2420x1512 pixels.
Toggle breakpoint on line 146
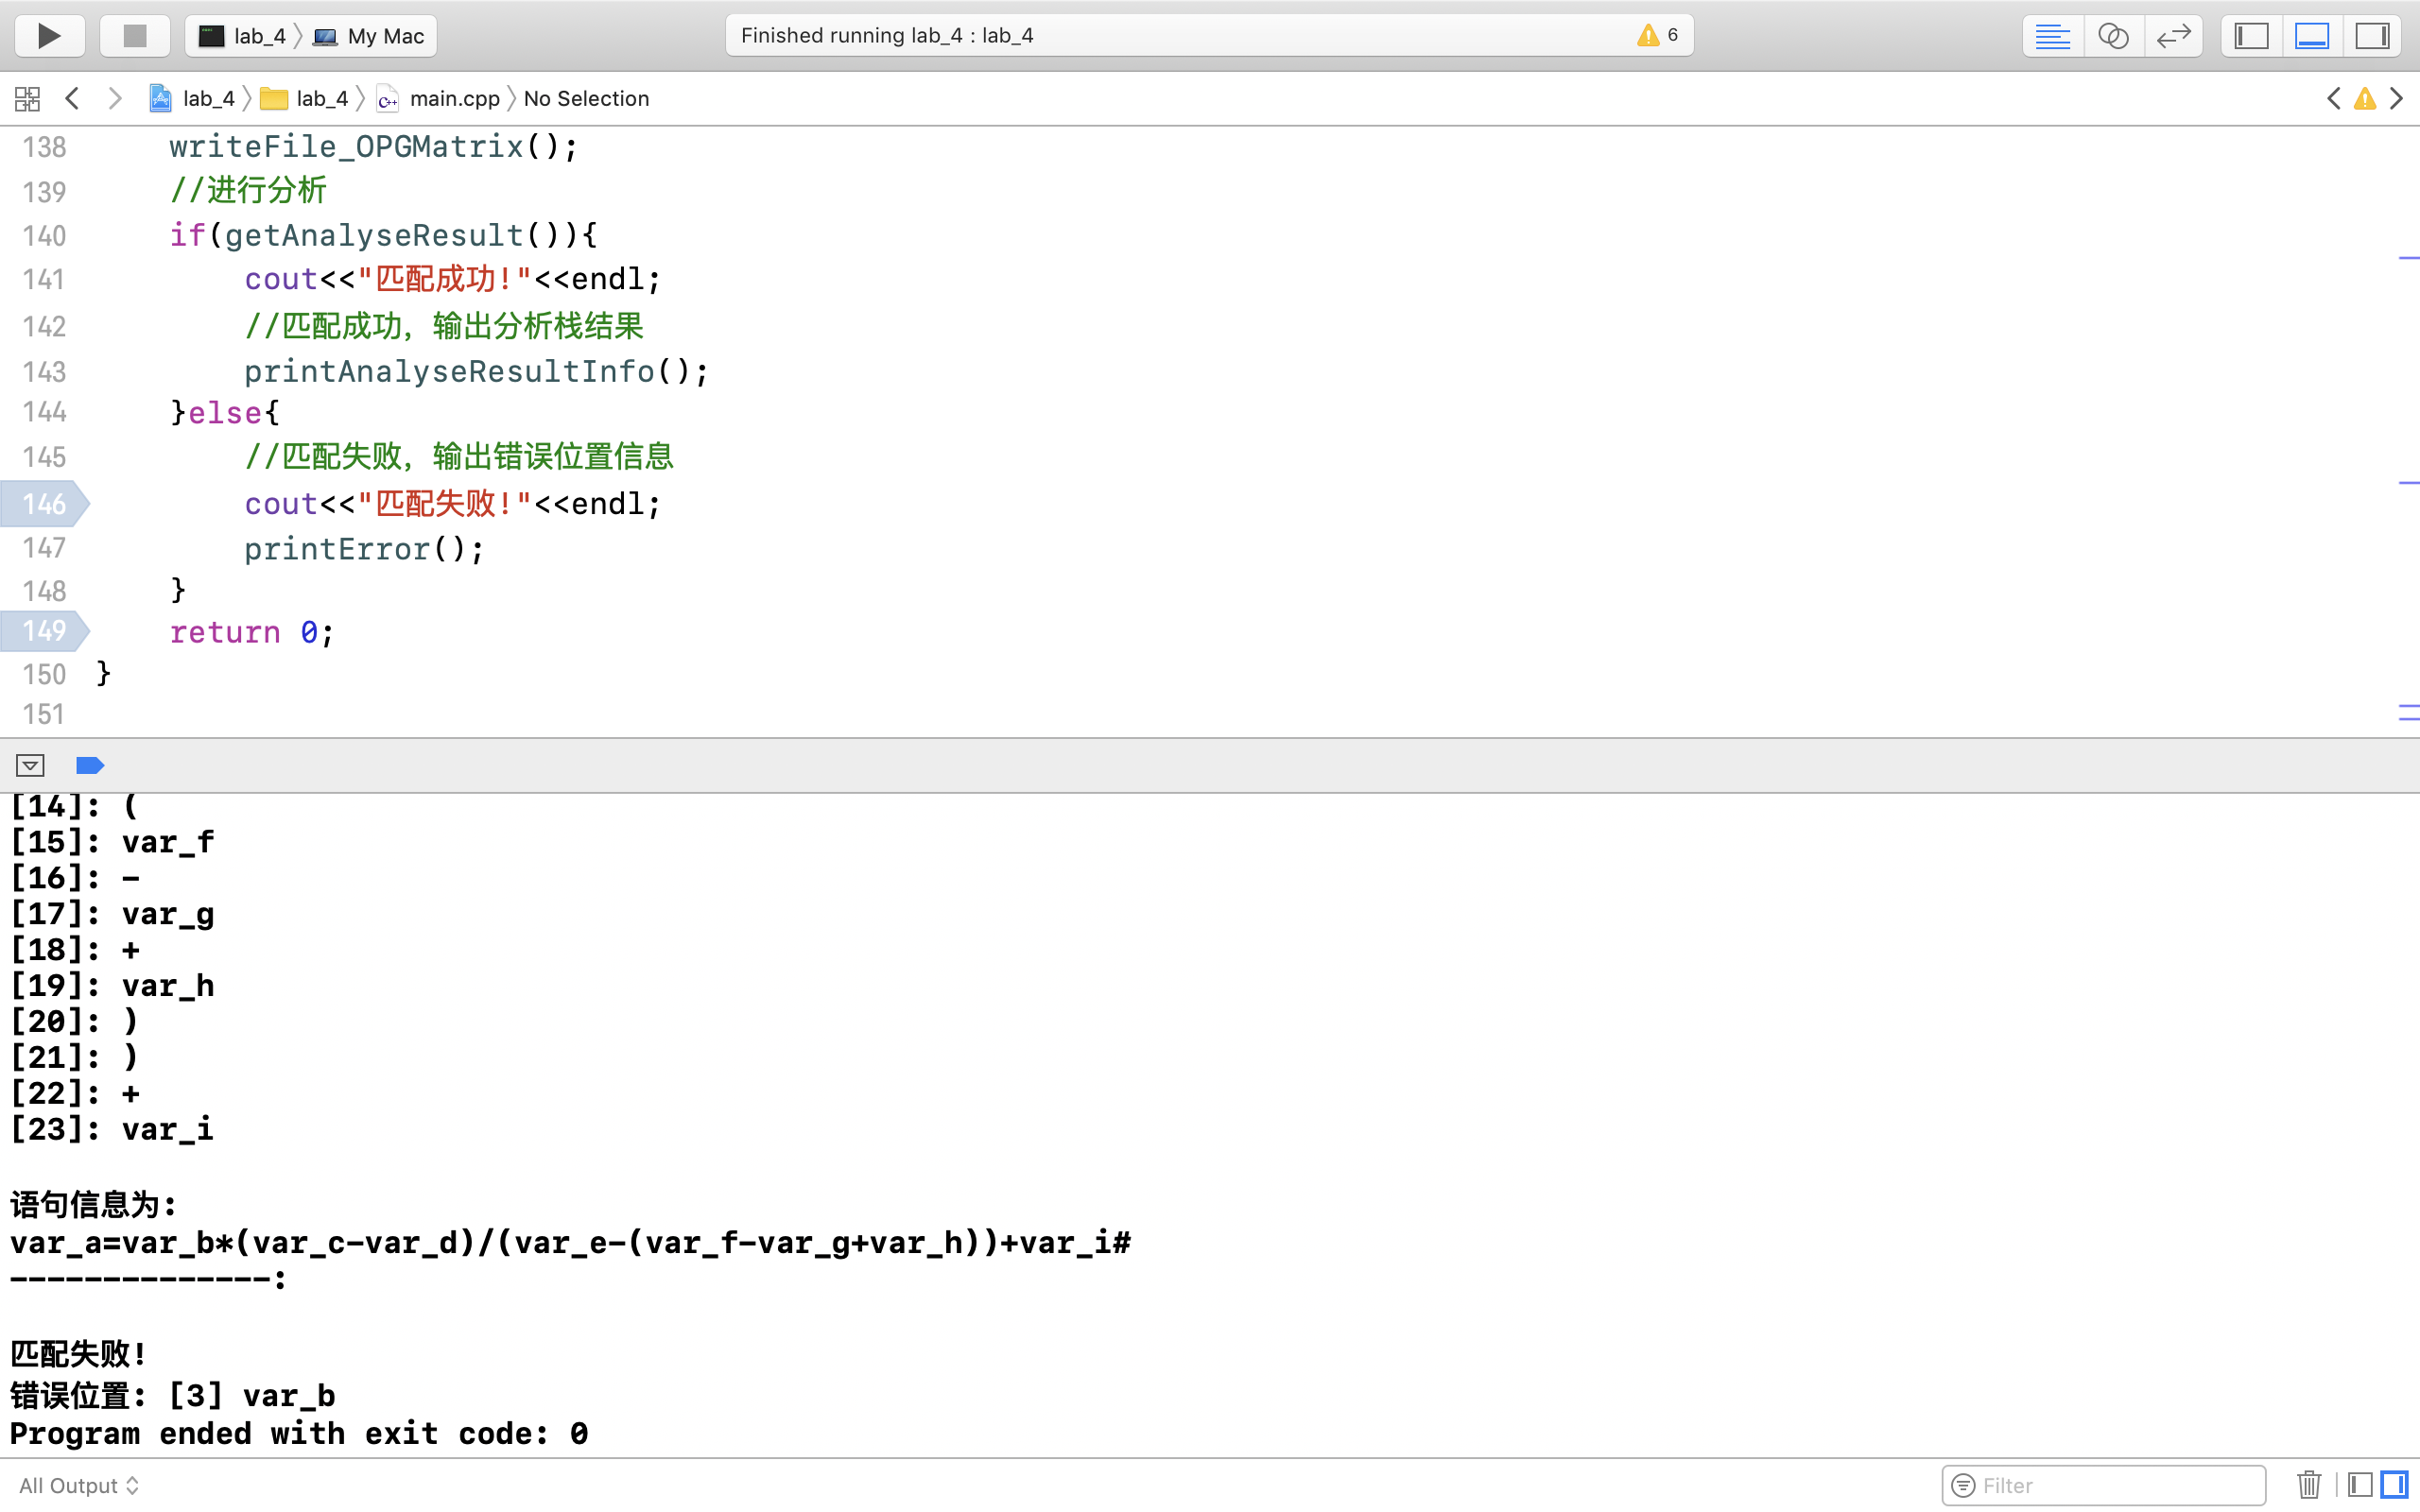tap(45, 503)
